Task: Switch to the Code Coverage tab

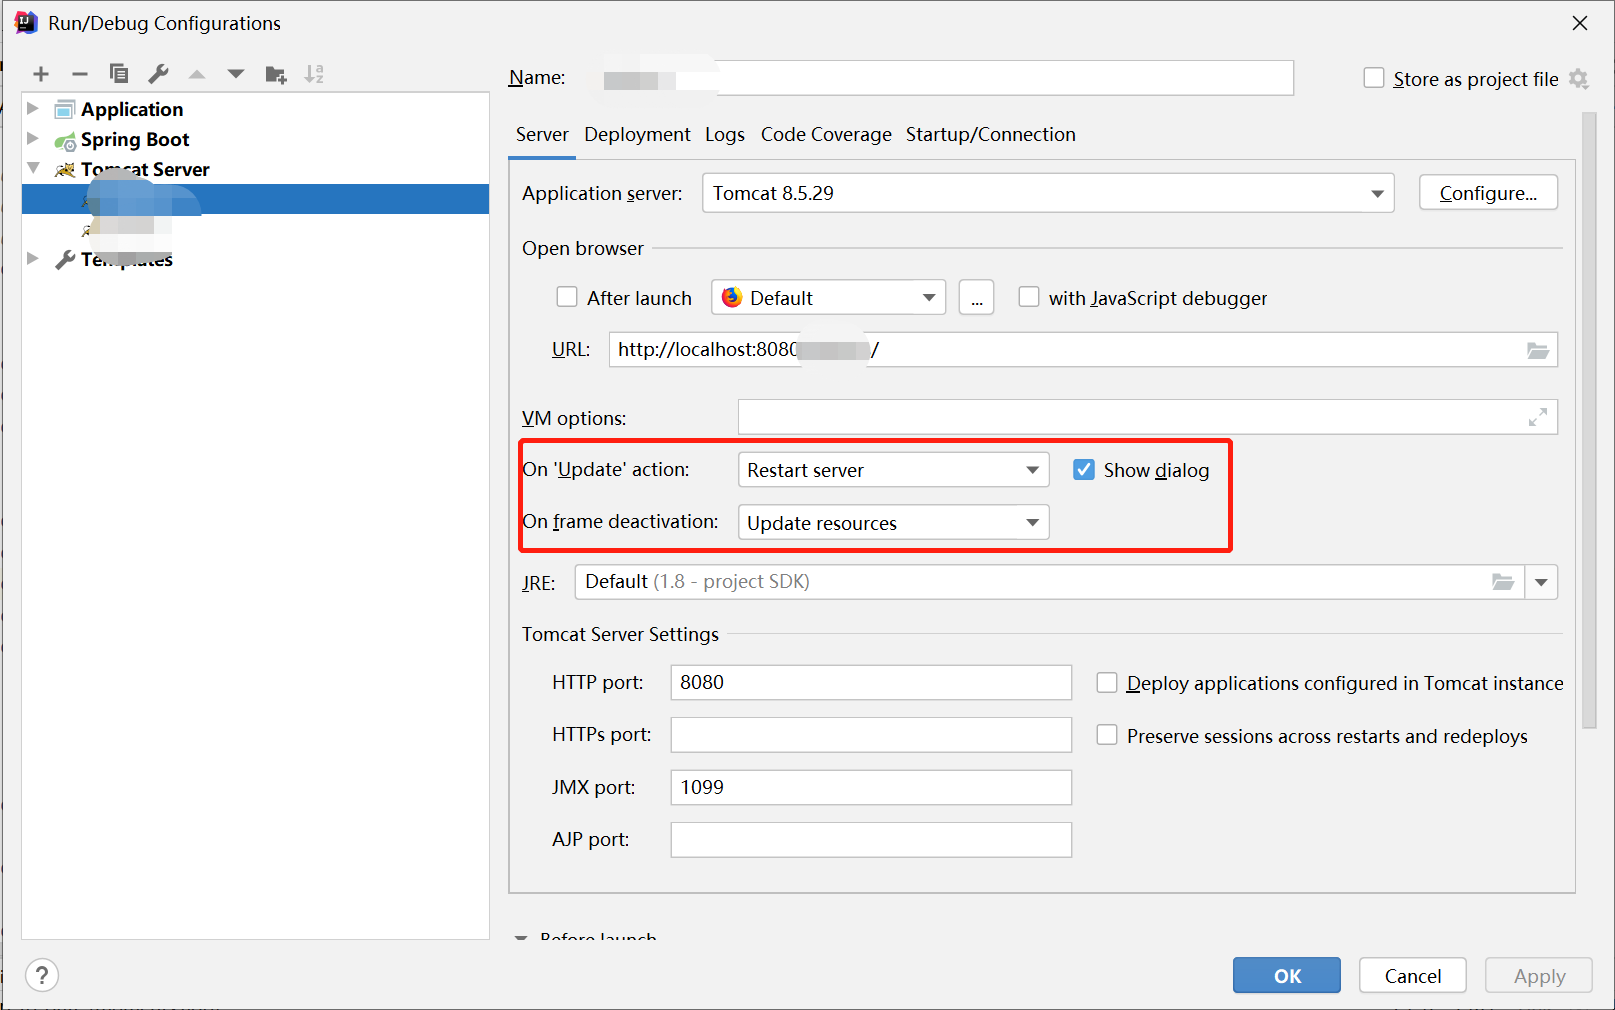Action: pyautogui.click(x=826, y=135)
